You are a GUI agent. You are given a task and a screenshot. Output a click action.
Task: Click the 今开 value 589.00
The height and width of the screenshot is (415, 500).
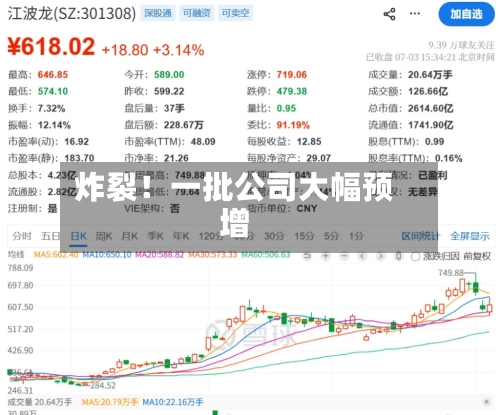[x=169, y=75]
